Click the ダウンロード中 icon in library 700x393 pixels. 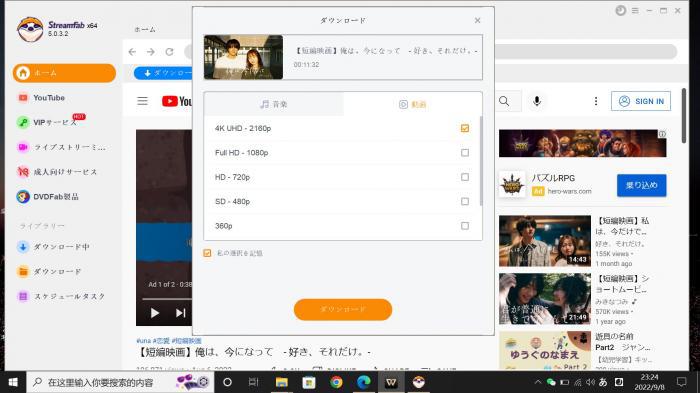pos(23,247)
